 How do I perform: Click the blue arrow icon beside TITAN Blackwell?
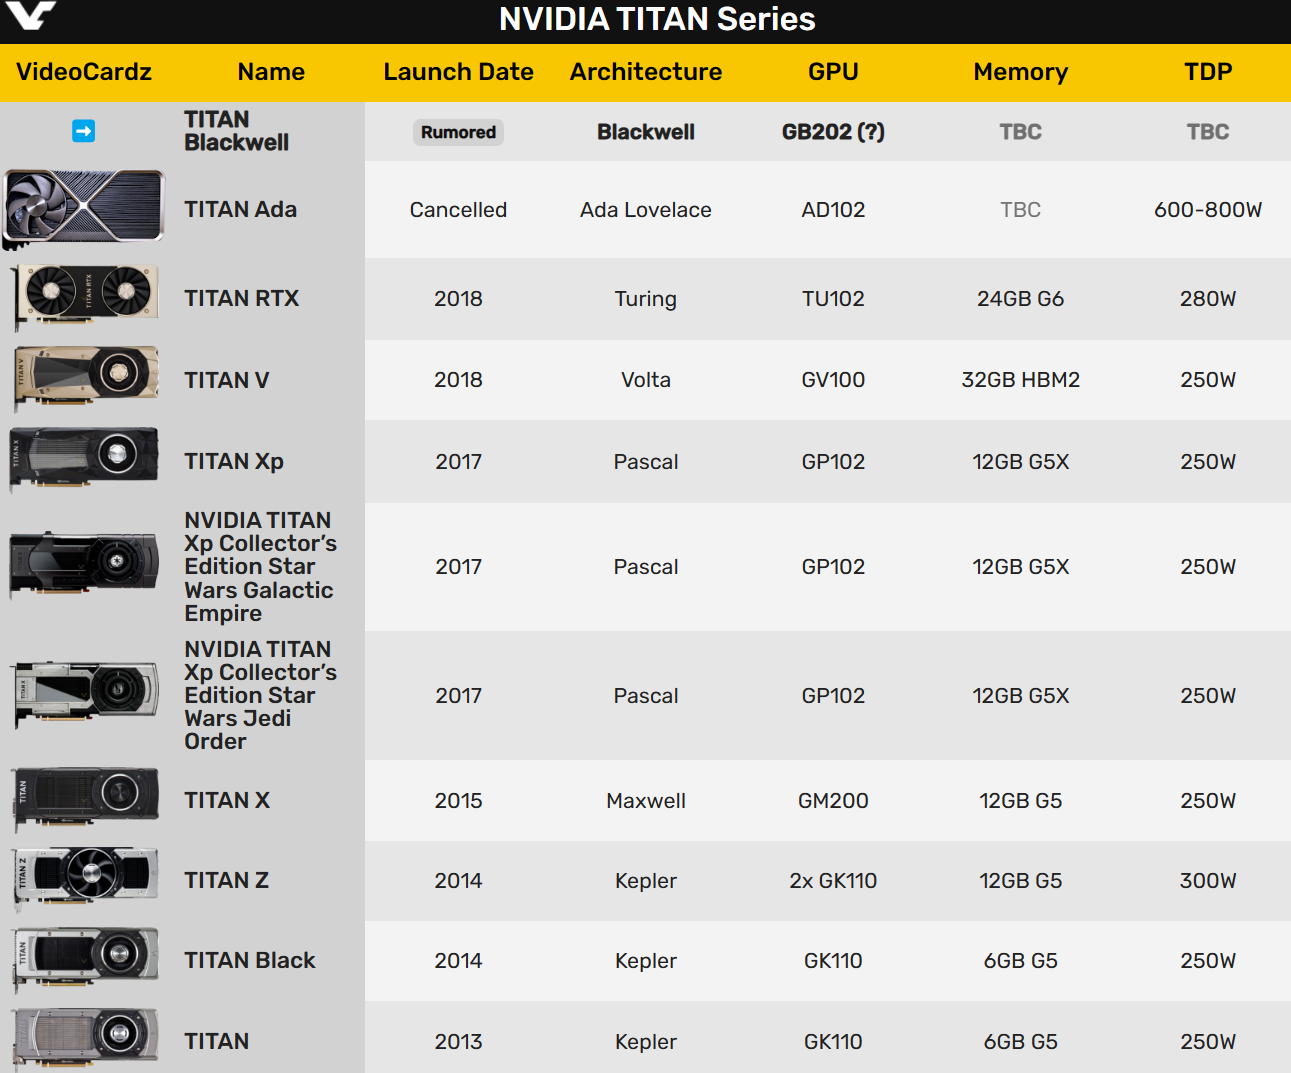84,131
